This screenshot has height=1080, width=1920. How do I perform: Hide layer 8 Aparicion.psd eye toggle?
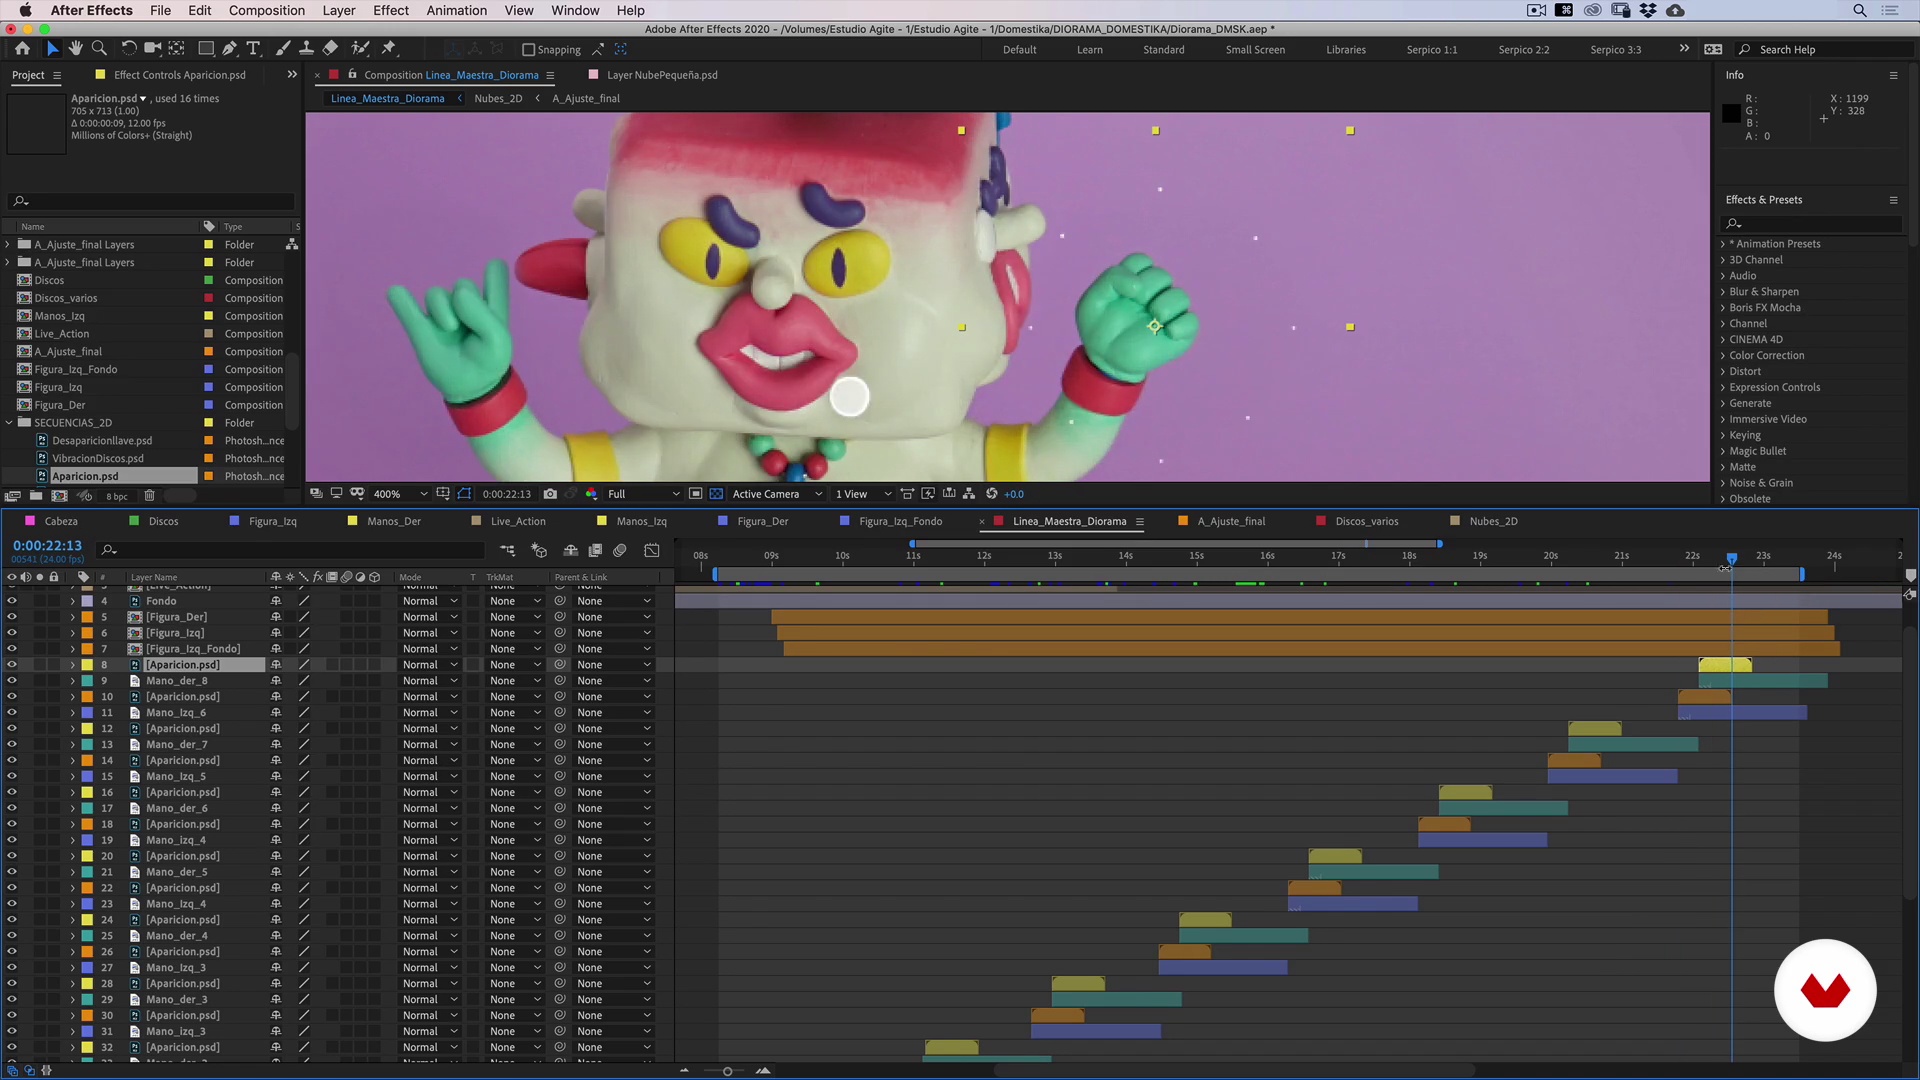(x=12, y=665)
